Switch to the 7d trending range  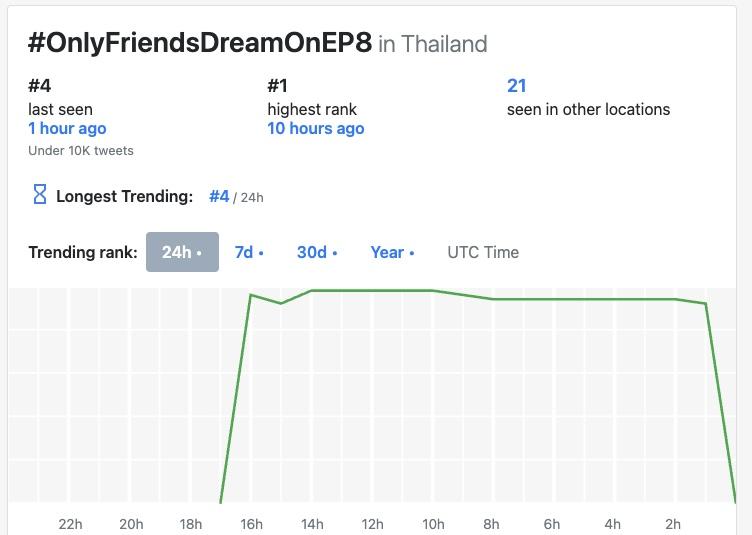click(x=249, y=252)
